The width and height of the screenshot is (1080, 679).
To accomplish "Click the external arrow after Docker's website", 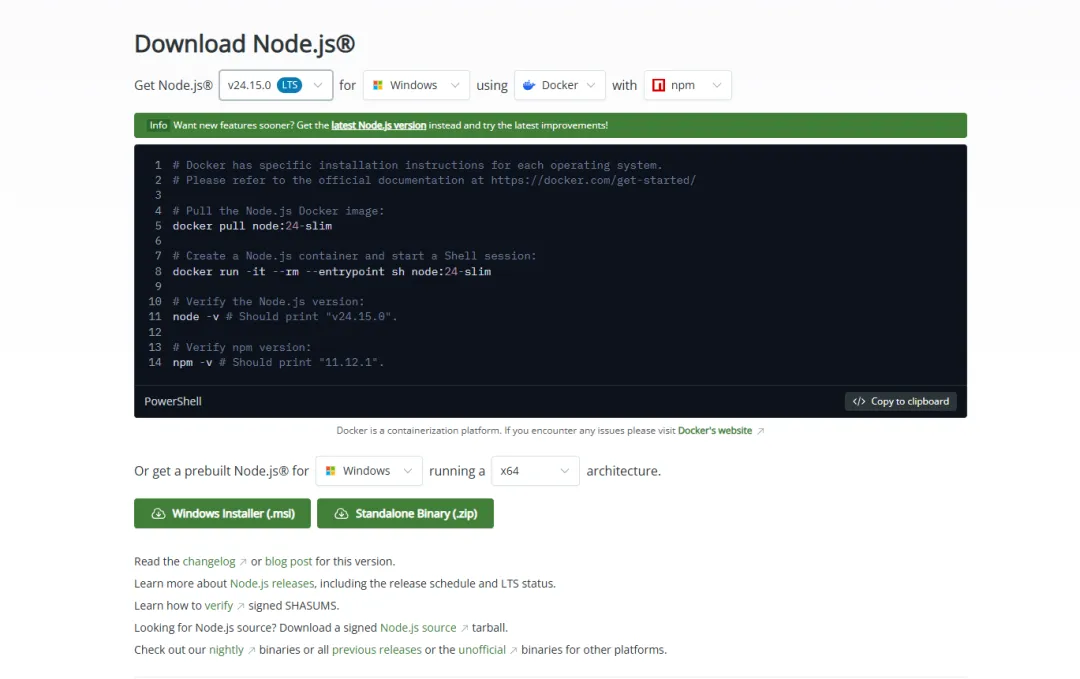I will (x=760, y=431).
